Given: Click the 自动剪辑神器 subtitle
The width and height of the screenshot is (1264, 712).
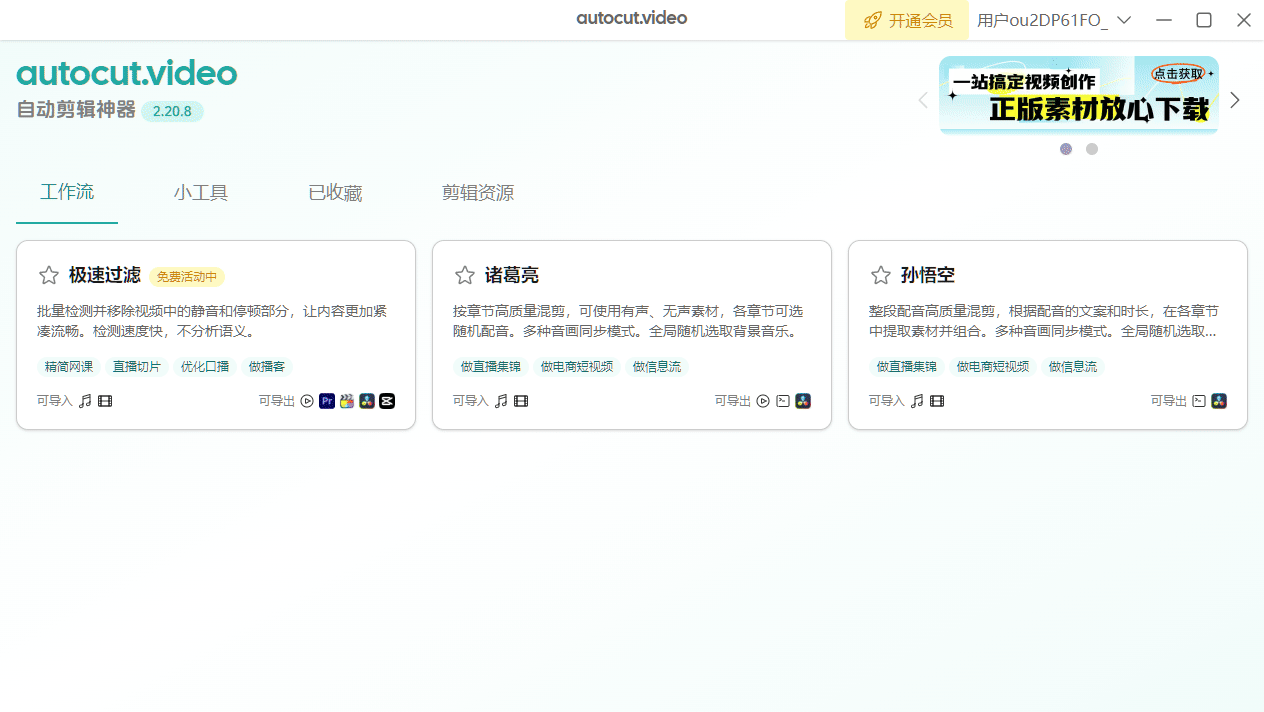Looking at the screenshot, I should coord(76,110).
